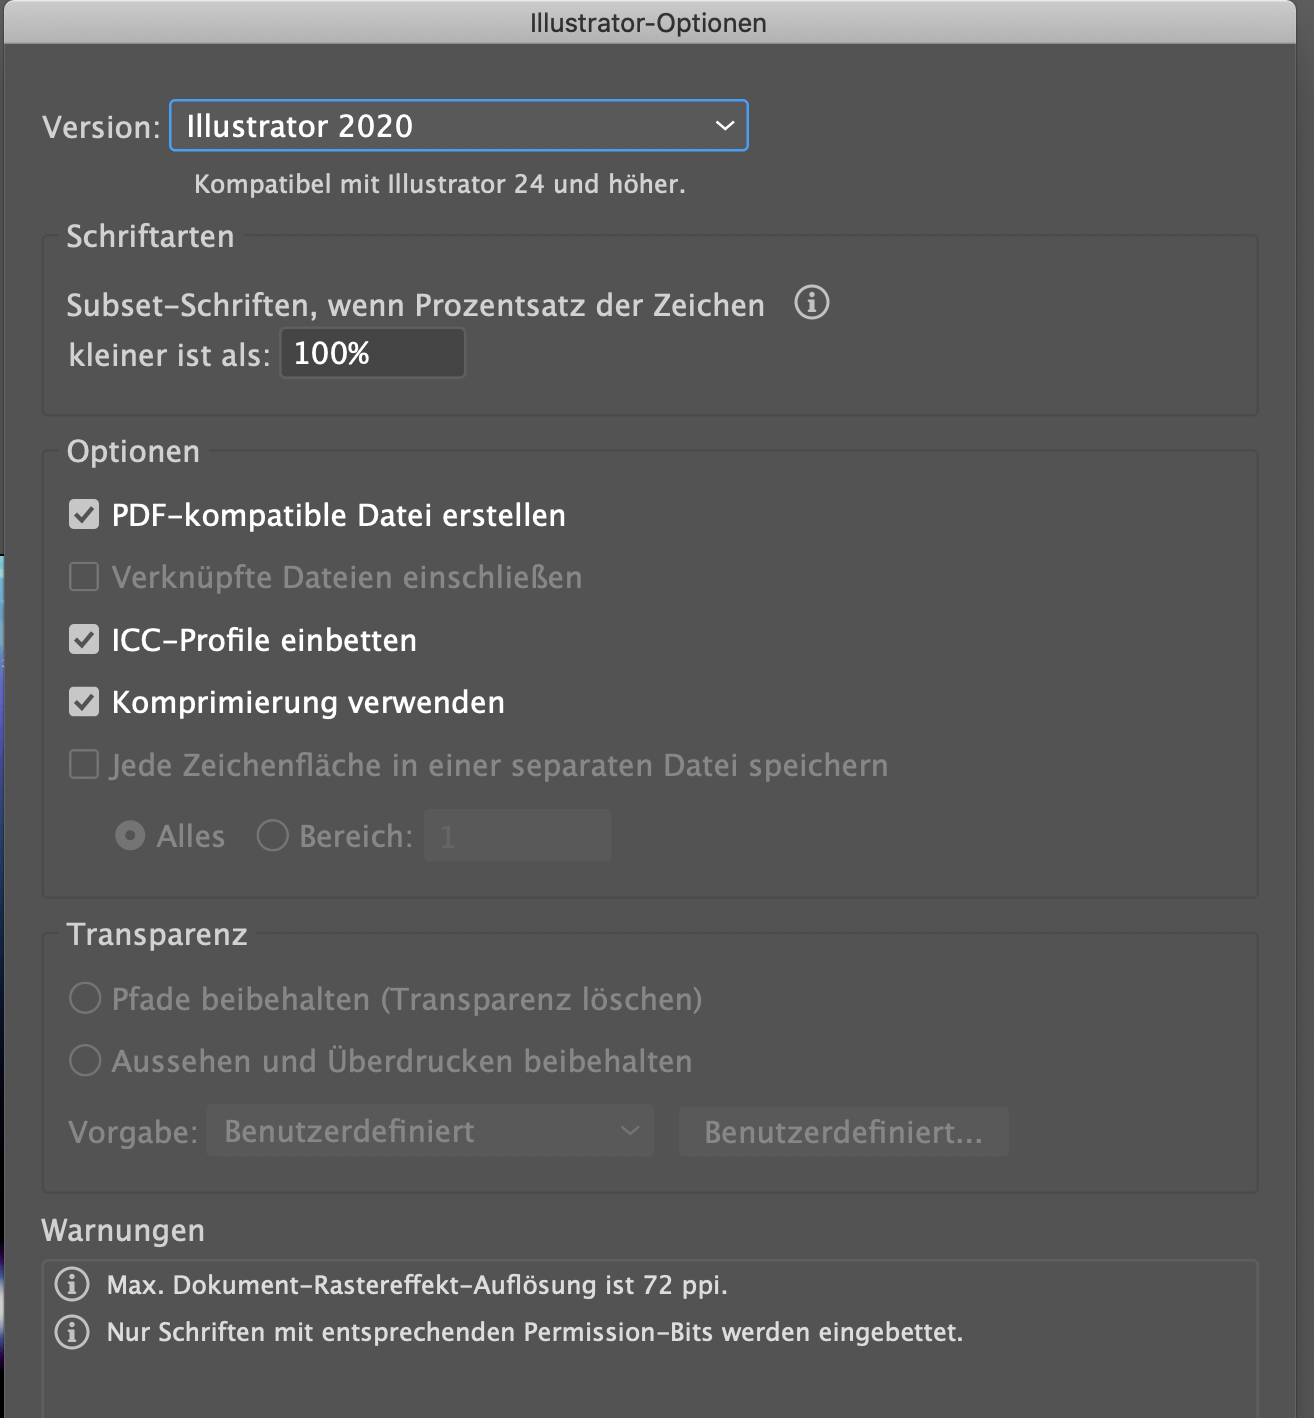
Task: Open the Version dropdown
Action: click(x=458, y=125)
